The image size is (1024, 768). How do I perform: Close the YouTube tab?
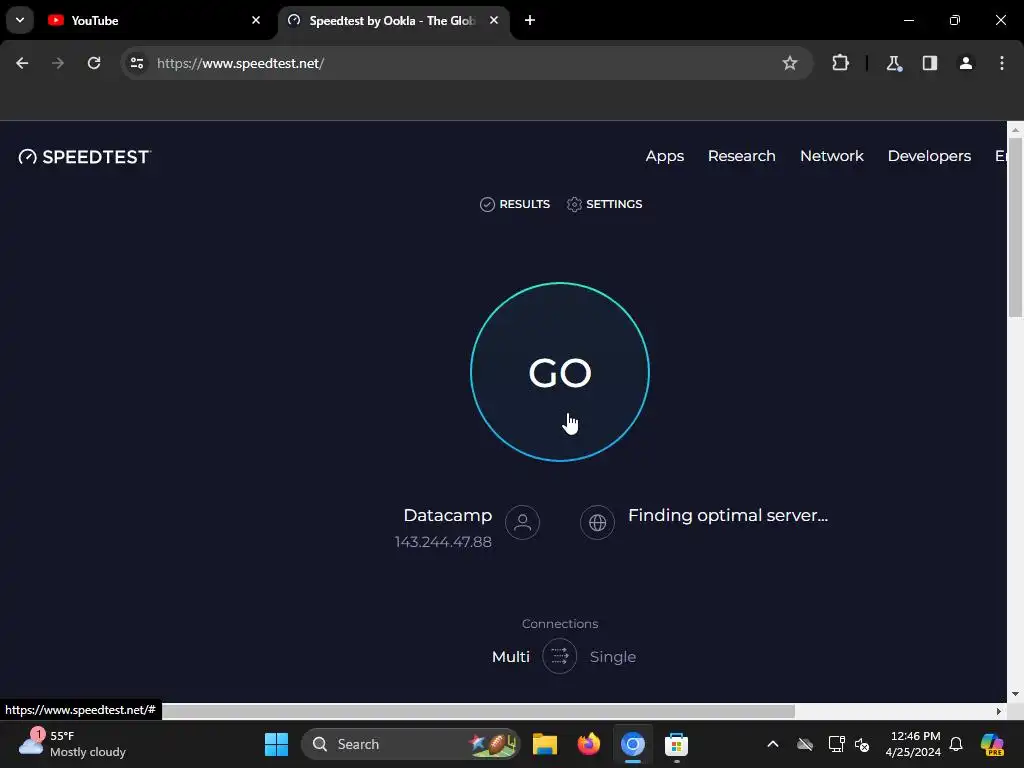[x=256, y=20]
